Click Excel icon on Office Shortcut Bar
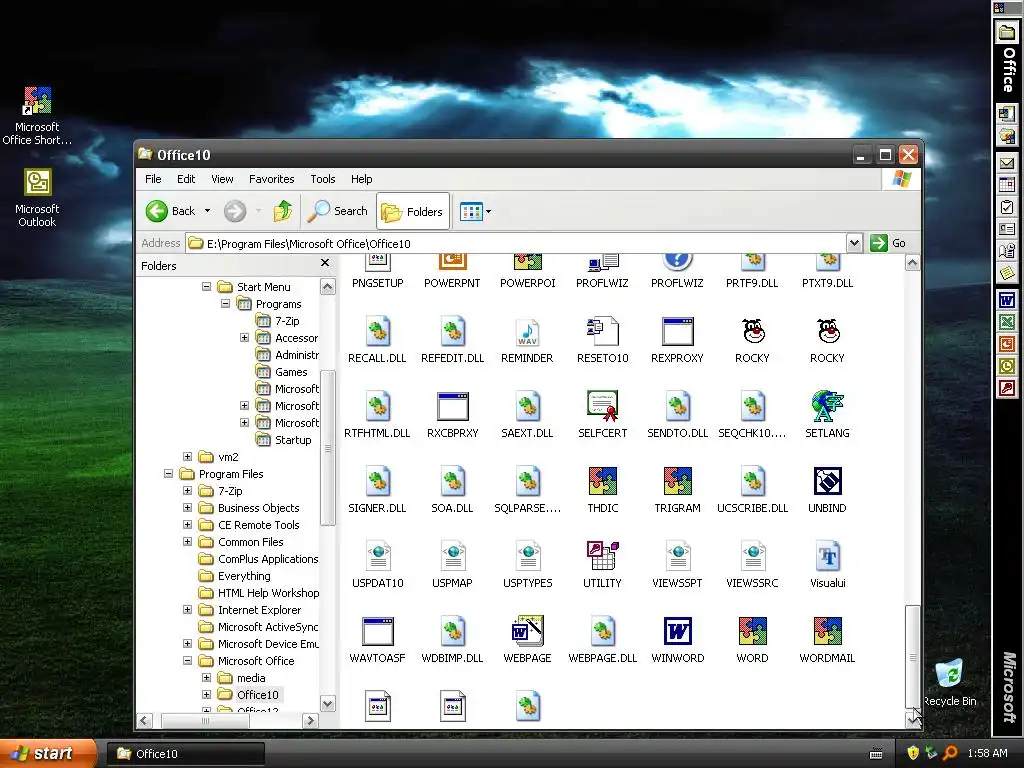The image size is (1024, 768). (1006, 321)
